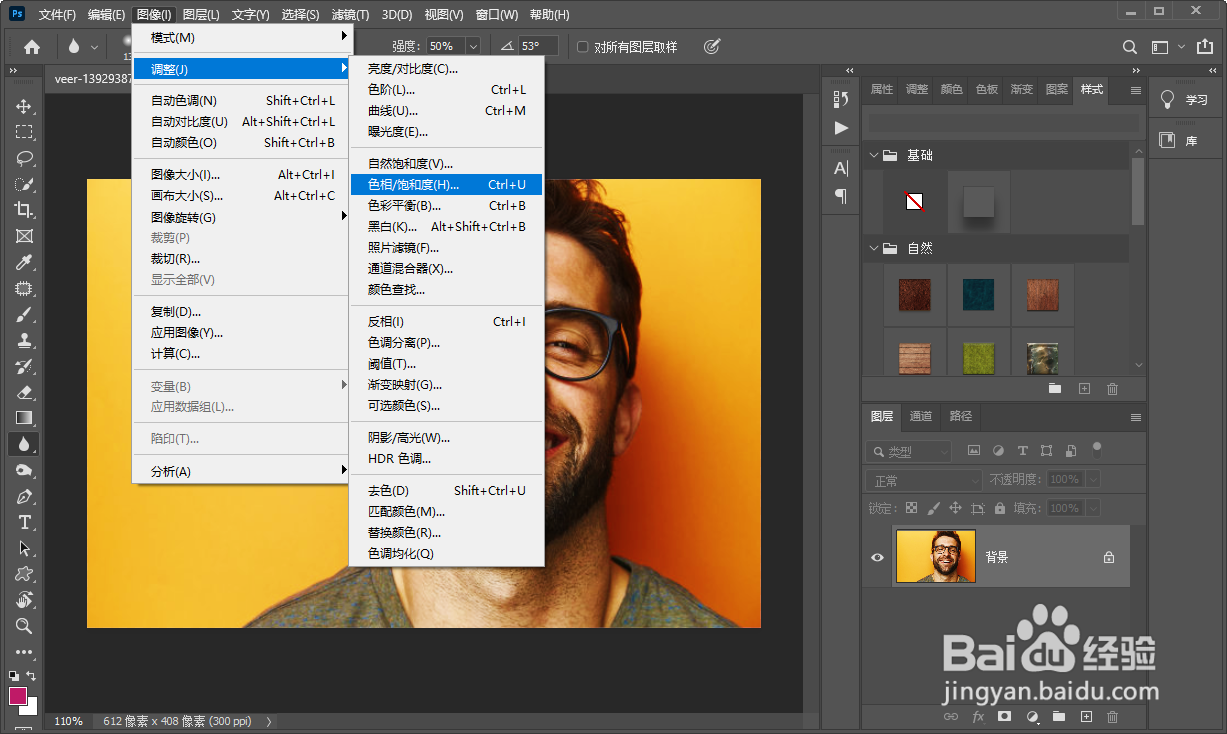Select the Rectangular Marquee tool
1227x734 pixels.
coord(24,132)
